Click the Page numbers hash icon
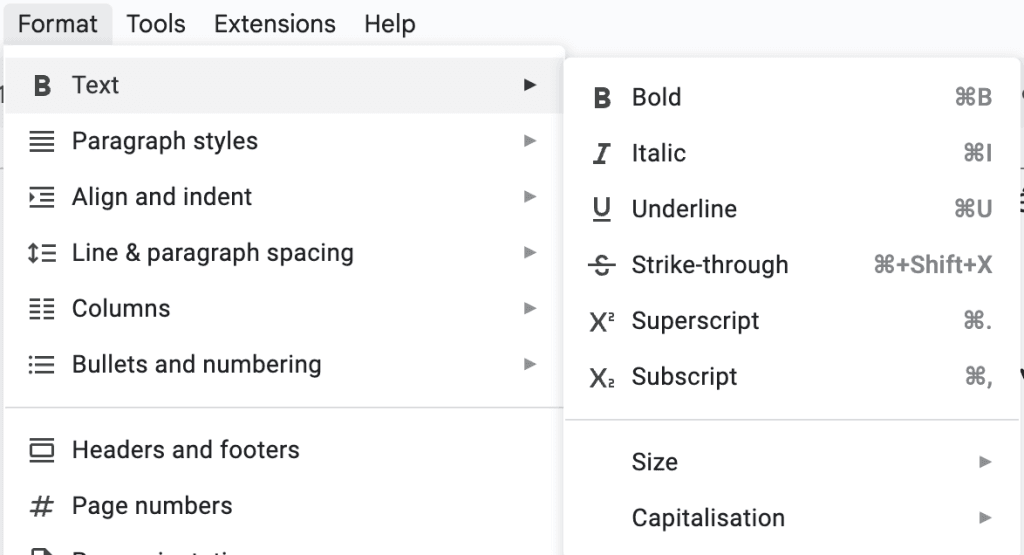 42,506
